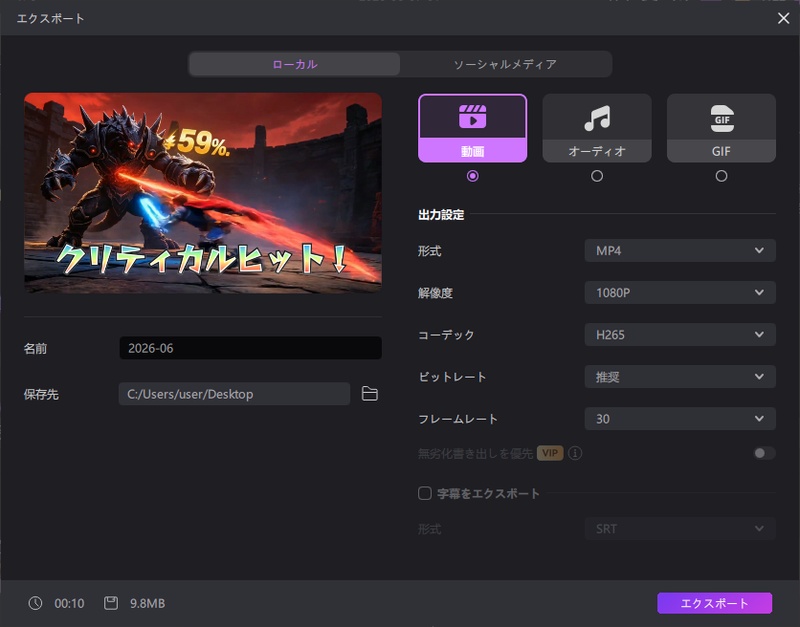Viewport: 800px width, 627px height.
Task: Open the コーデック H265 dropdown
Action: click(680, 335)
